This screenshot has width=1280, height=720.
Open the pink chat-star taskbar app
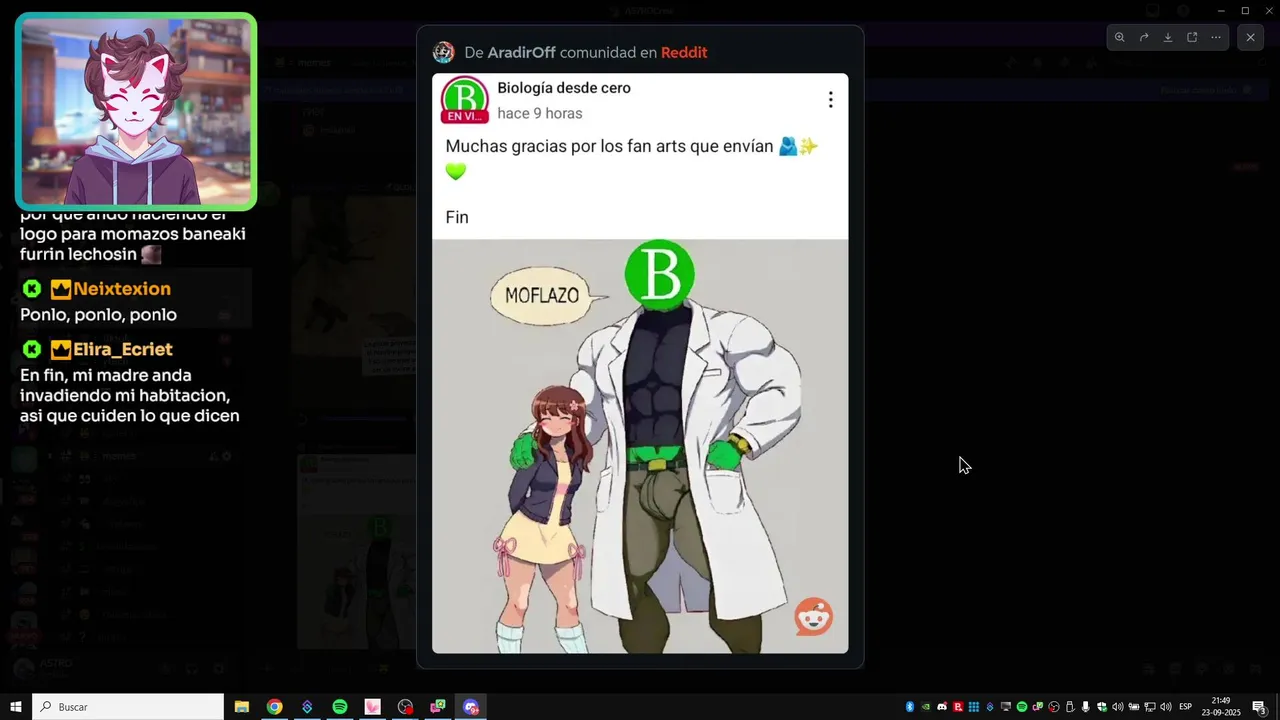pyautogui.click(x=438, y=707)
